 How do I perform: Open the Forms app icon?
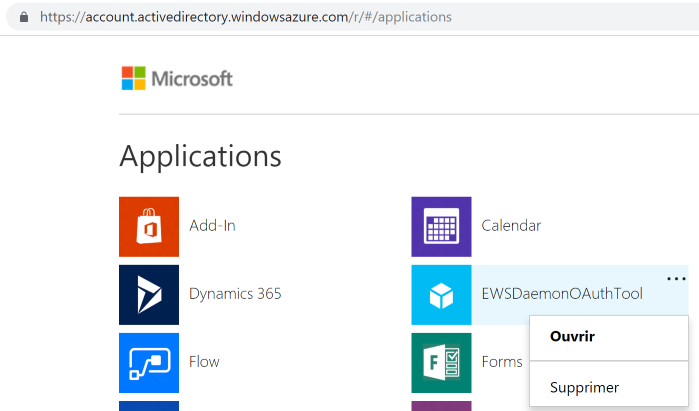pyautogui.click(x=441, y=363)
